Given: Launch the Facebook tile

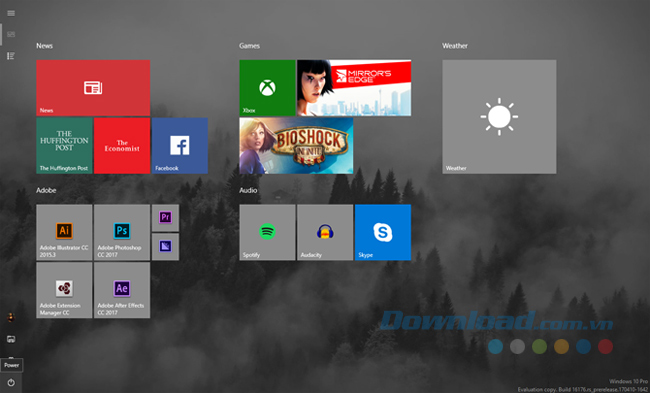Looking at the screenshot, I should [x=179, y=146].
